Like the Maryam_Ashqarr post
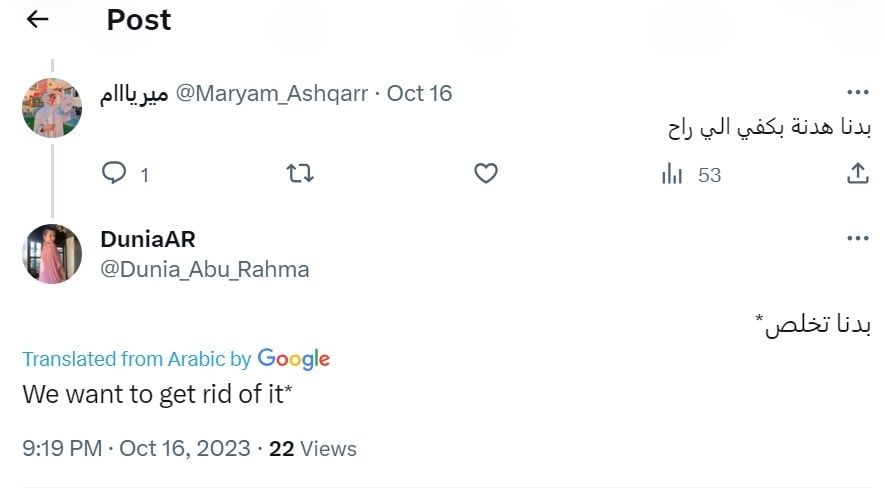Viewport: 885px width, 490px height. [485, 173]
